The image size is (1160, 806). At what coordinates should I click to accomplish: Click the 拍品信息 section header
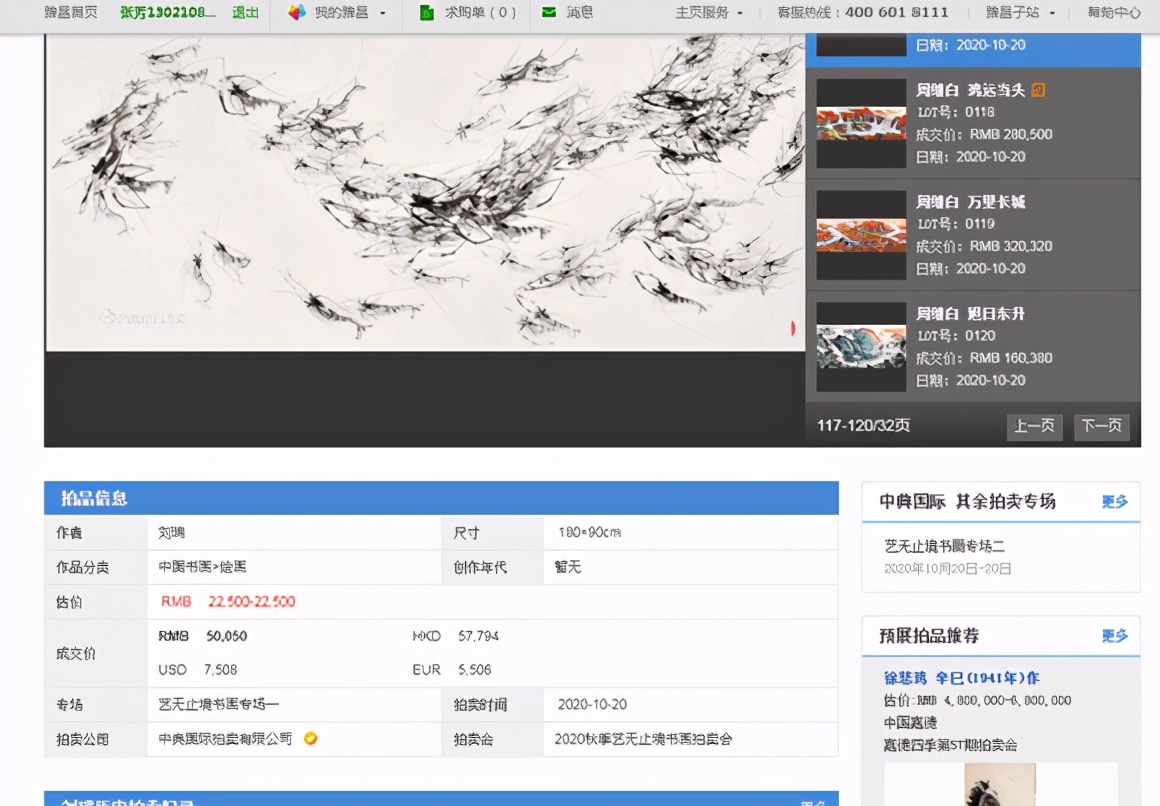[441, 498]
